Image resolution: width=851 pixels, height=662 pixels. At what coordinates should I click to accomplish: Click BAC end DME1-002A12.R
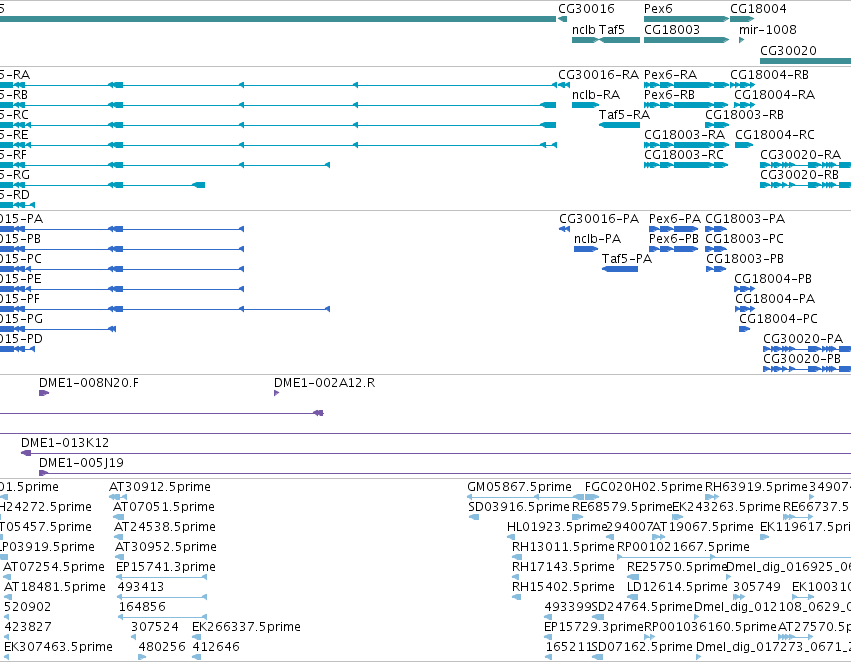coord(324,383)
